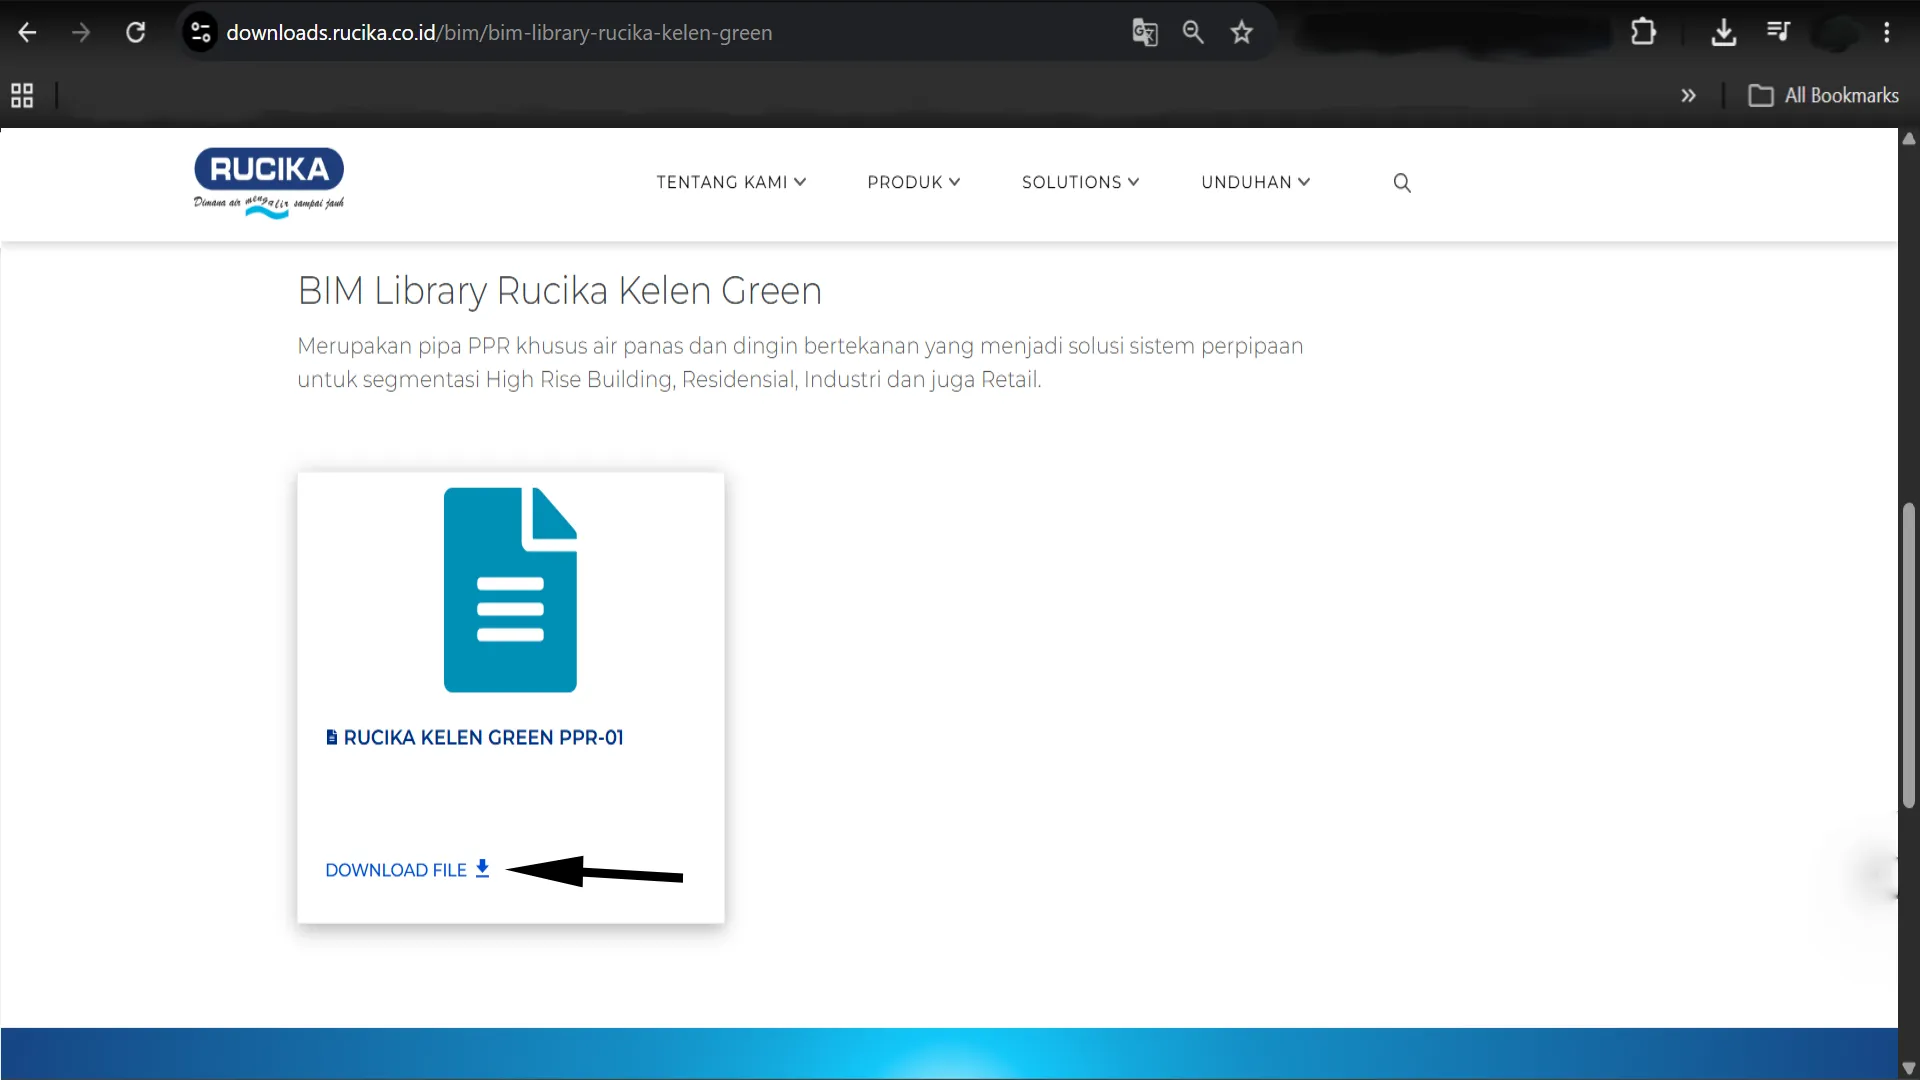Open the SOLUTIONS menu
This screenshot has width=1920, height=1080.
pyautogui.click(x=1081, y=182)
